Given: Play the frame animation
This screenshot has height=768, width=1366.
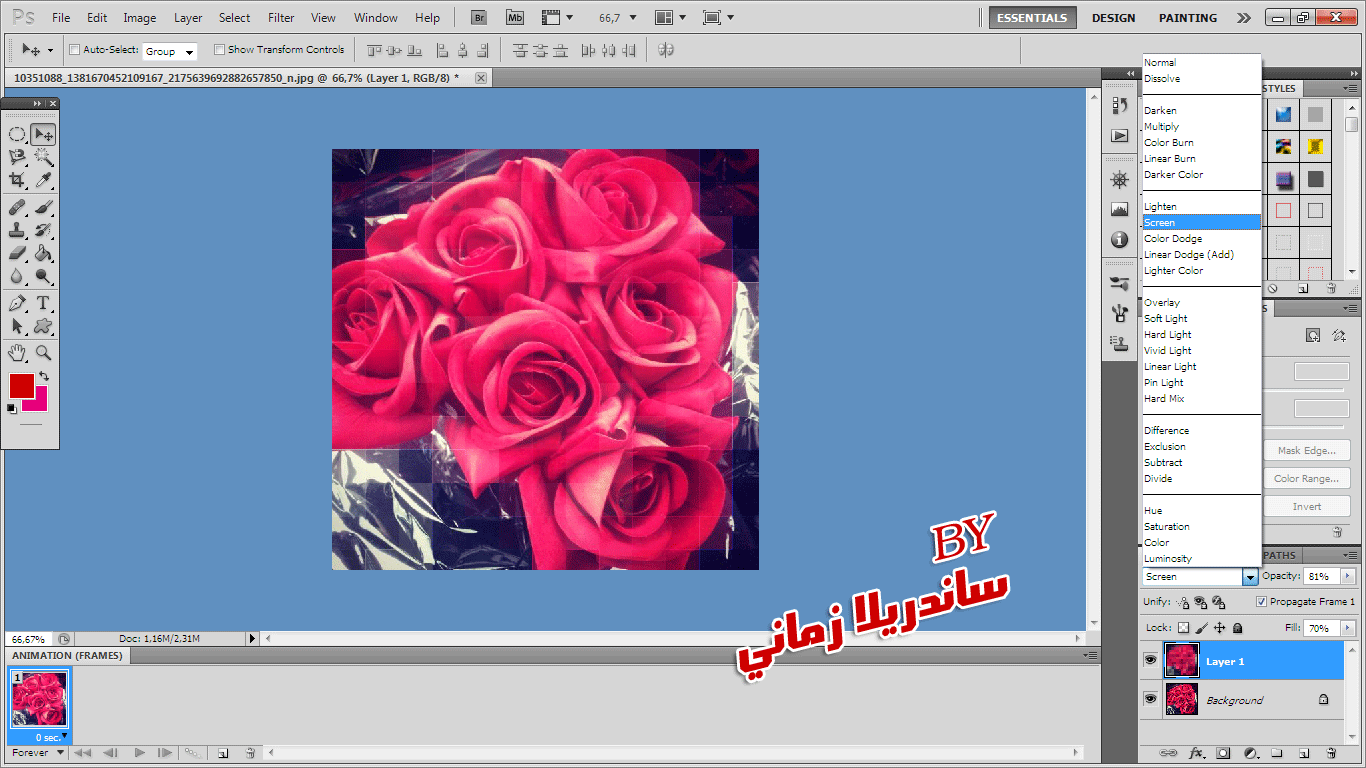Looking at the screenshot, I should coord(140,753).
